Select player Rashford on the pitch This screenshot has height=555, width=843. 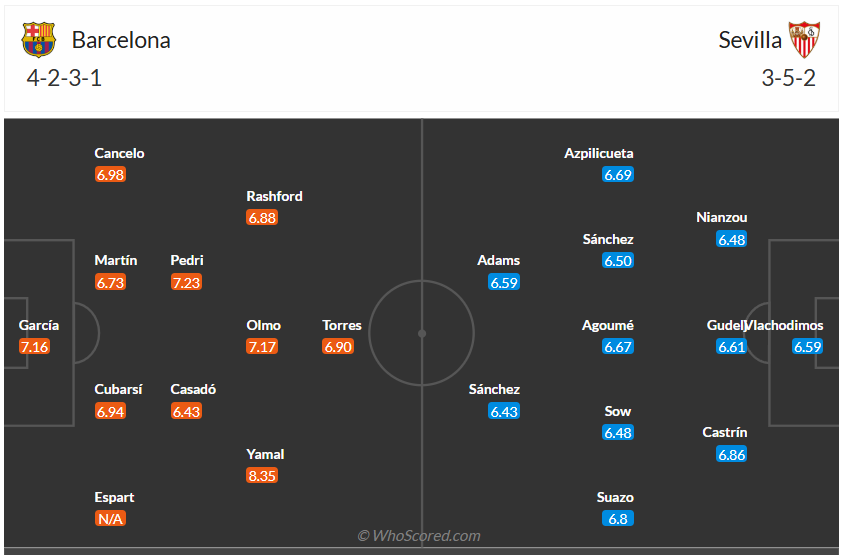274,196
